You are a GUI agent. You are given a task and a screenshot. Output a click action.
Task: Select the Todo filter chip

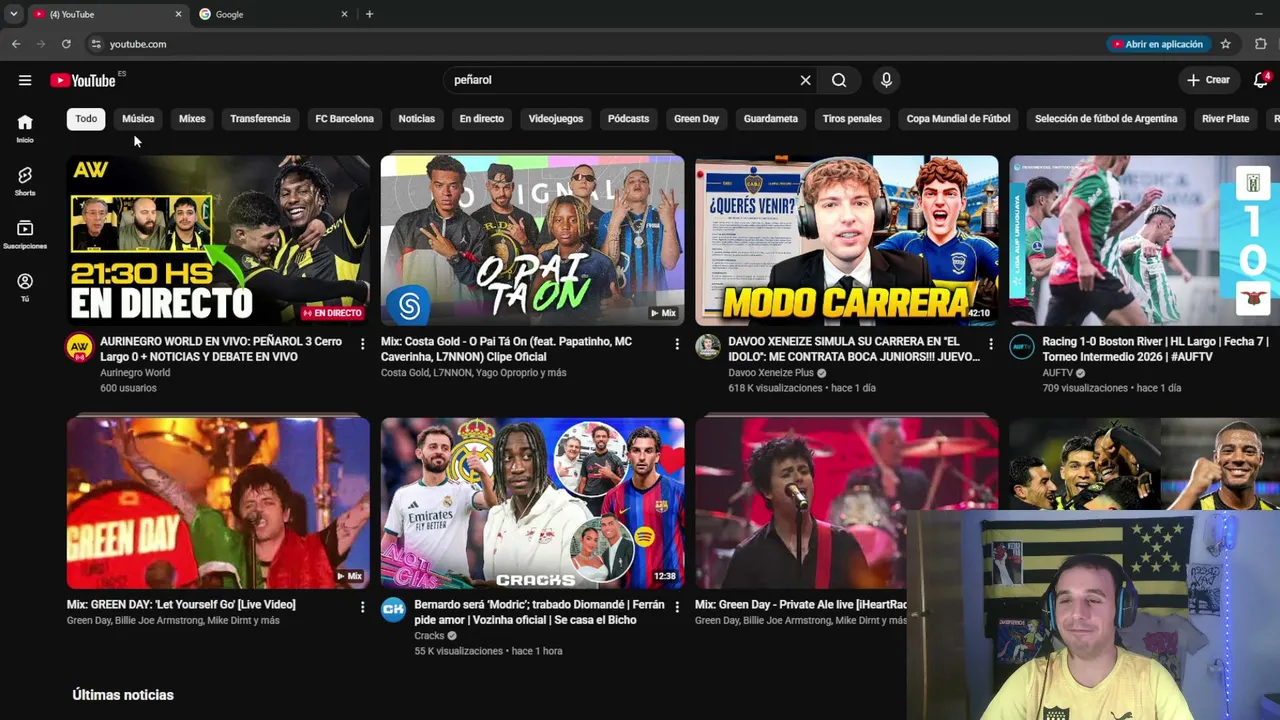click(86, 119)
